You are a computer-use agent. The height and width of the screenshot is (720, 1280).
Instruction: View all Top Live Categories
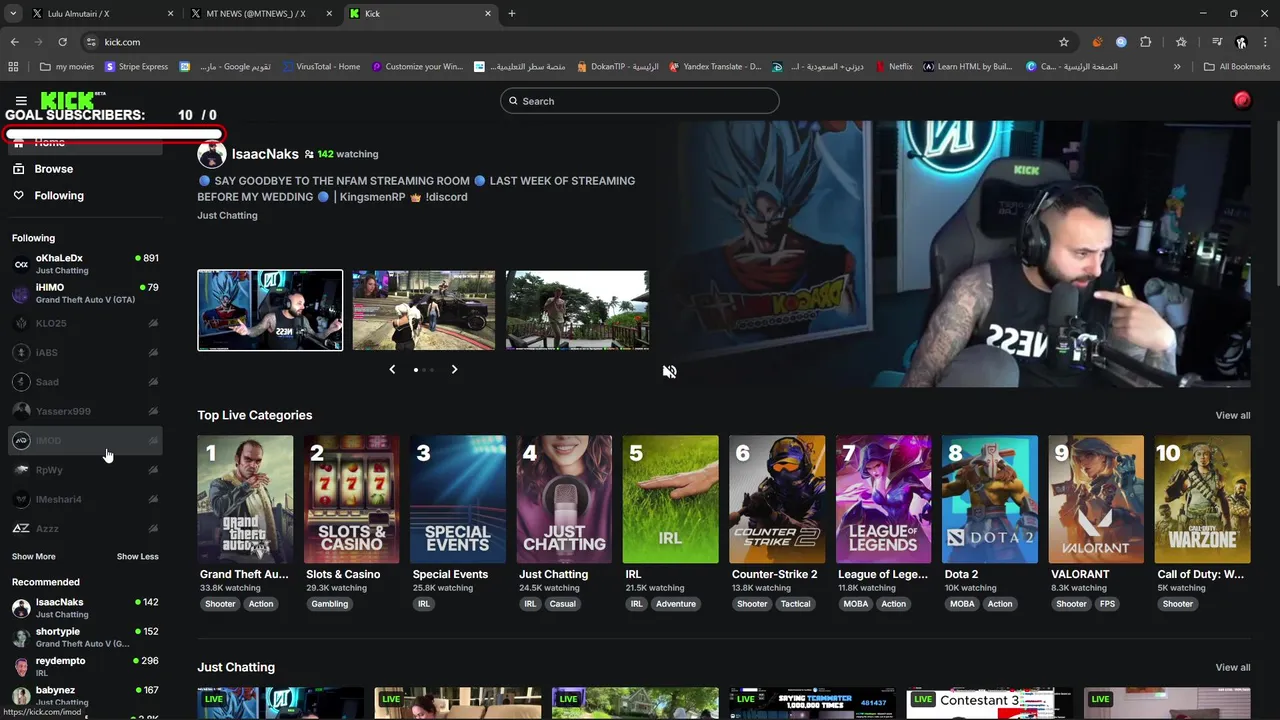1232,415
